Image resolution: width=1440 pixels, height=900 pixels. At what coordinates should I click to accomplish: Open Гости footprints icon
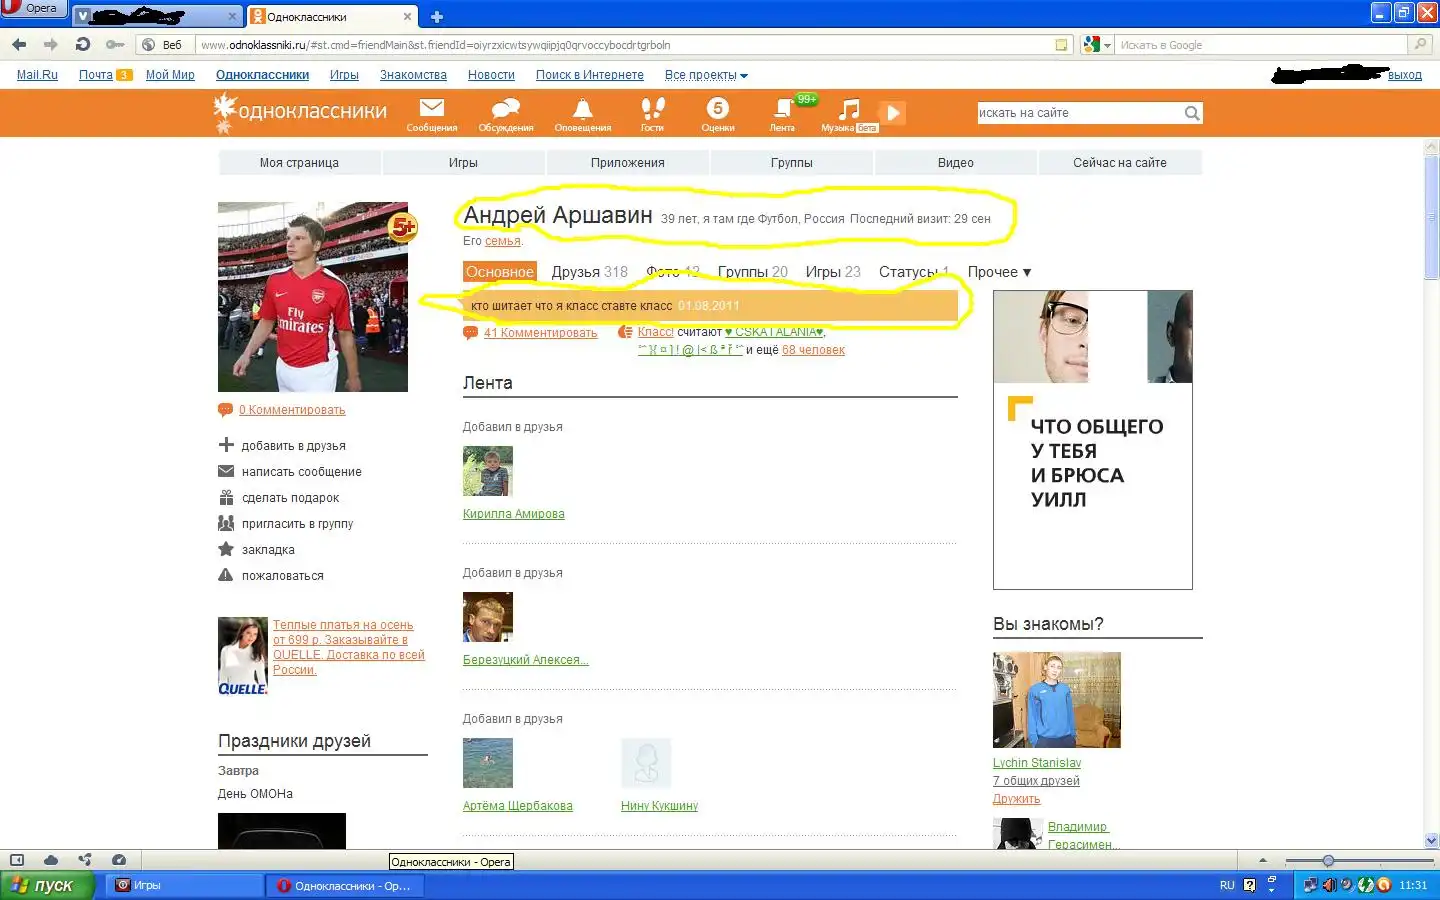click(652, 109)
